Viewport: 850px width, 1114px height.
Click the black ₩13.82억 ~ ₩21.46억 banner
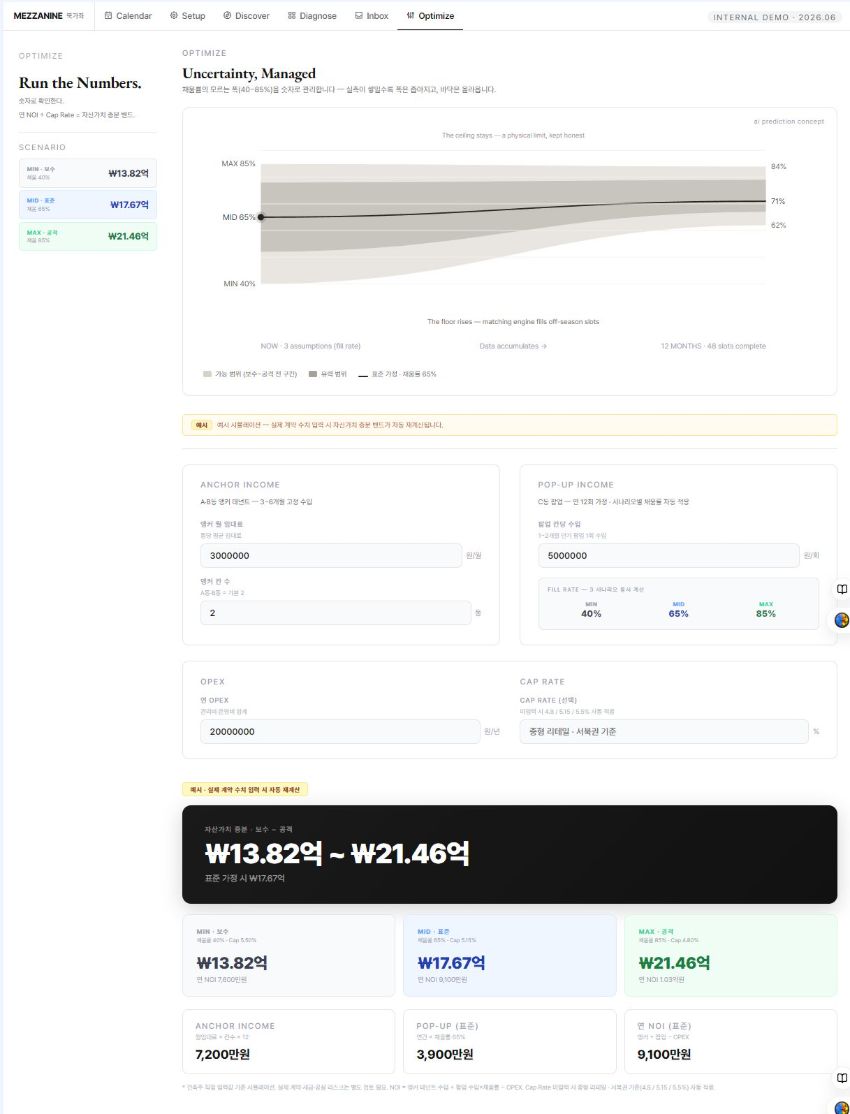510,855
